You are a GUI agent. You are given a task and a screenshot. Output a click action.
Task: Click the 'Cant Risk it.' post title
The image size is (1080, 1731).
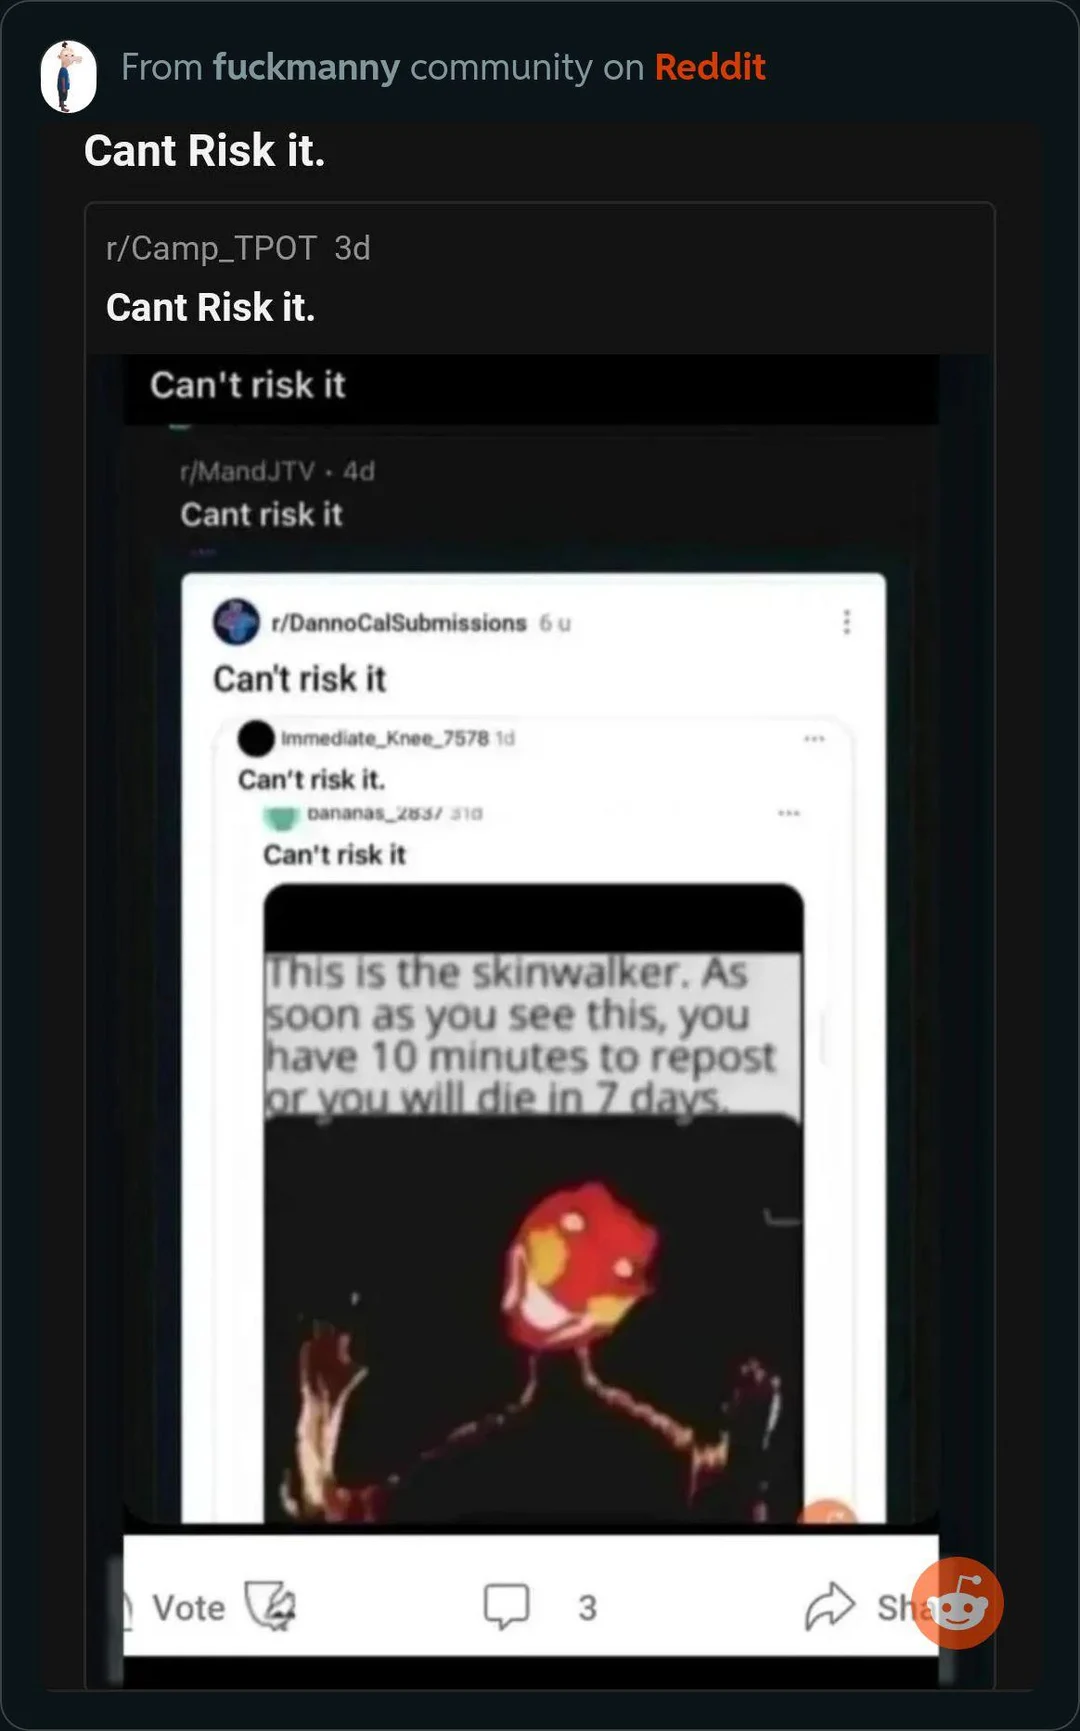pos(204,150)
